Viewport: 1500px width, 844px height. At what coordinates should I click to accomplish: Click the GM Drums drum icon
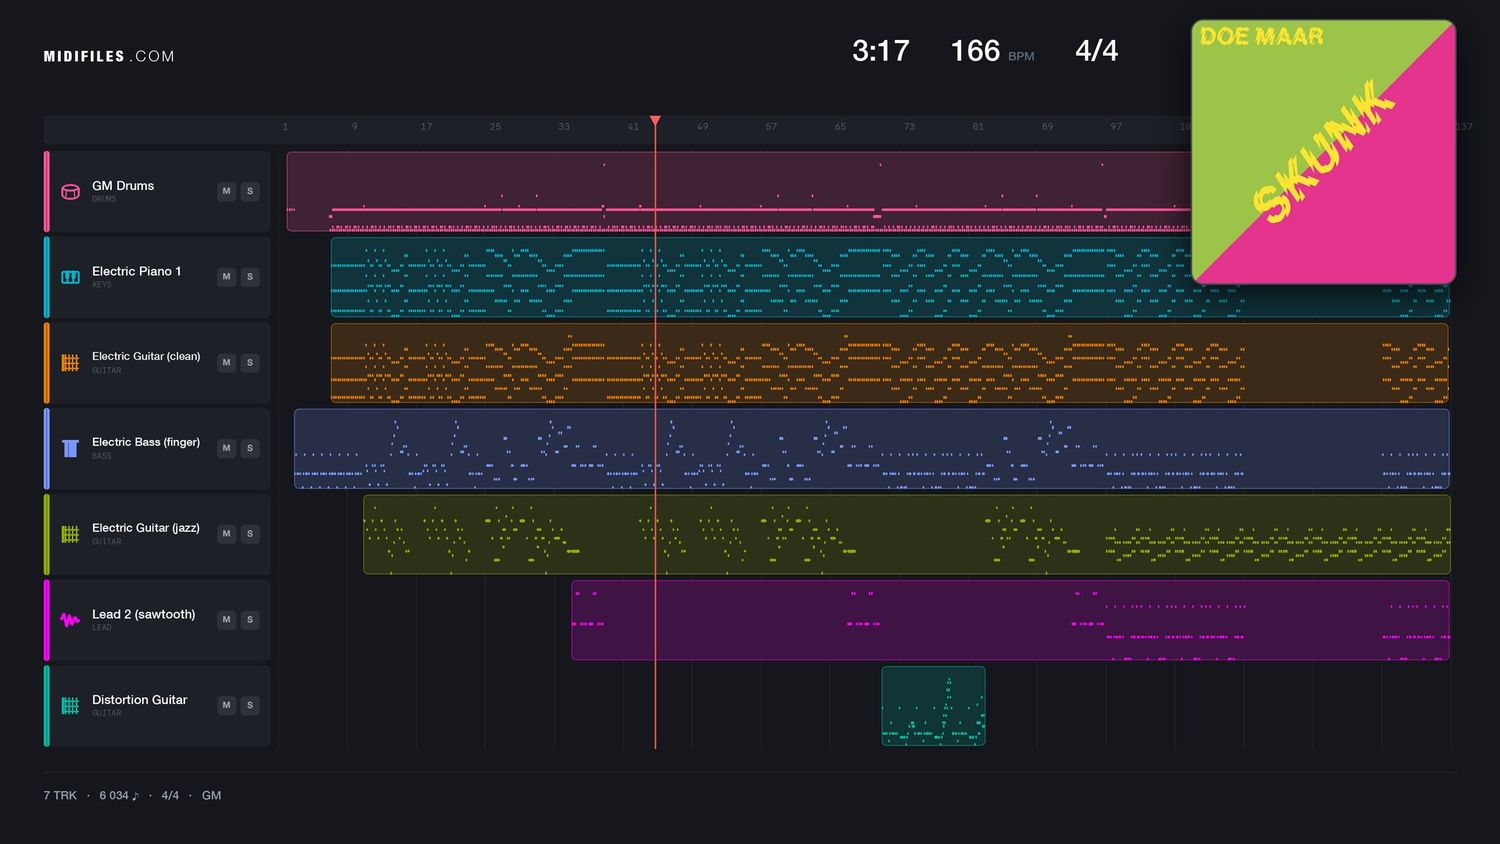pyautogui.click(x=70, y=191)
